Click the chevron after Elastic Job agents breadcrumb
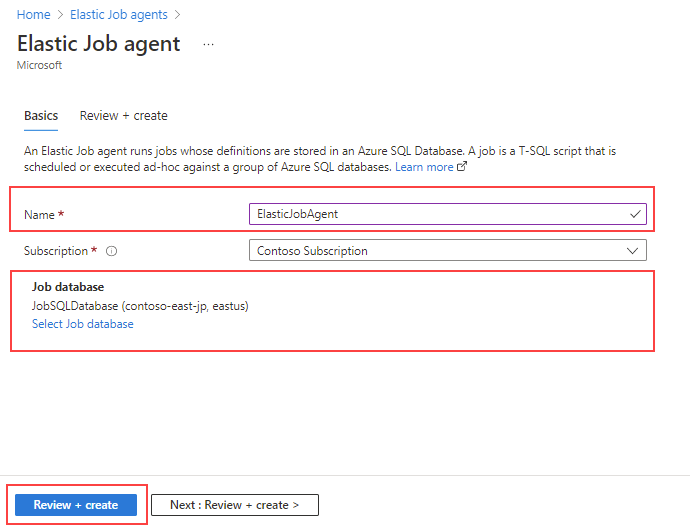Viewport: 691px width, 531px height. coord(177,15)
